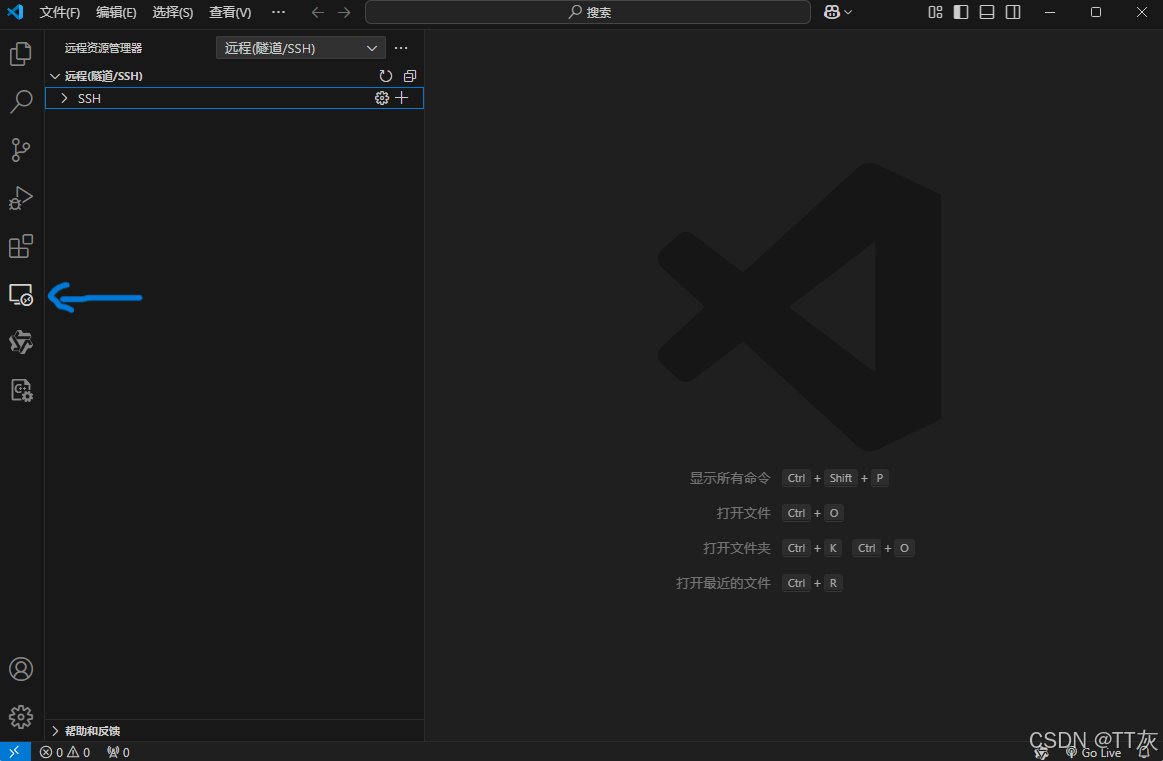Expand the 帮助和反馈 section
The image size is (1163, 761).
click(x=234, y=731)
